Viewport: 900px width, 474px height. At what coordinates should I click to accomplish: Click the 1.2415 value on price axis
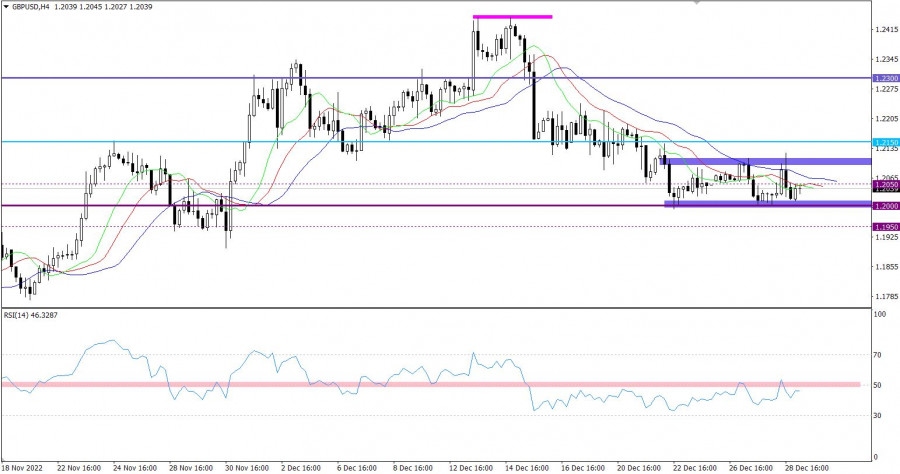pyautogui.click(x=886, y=31)
